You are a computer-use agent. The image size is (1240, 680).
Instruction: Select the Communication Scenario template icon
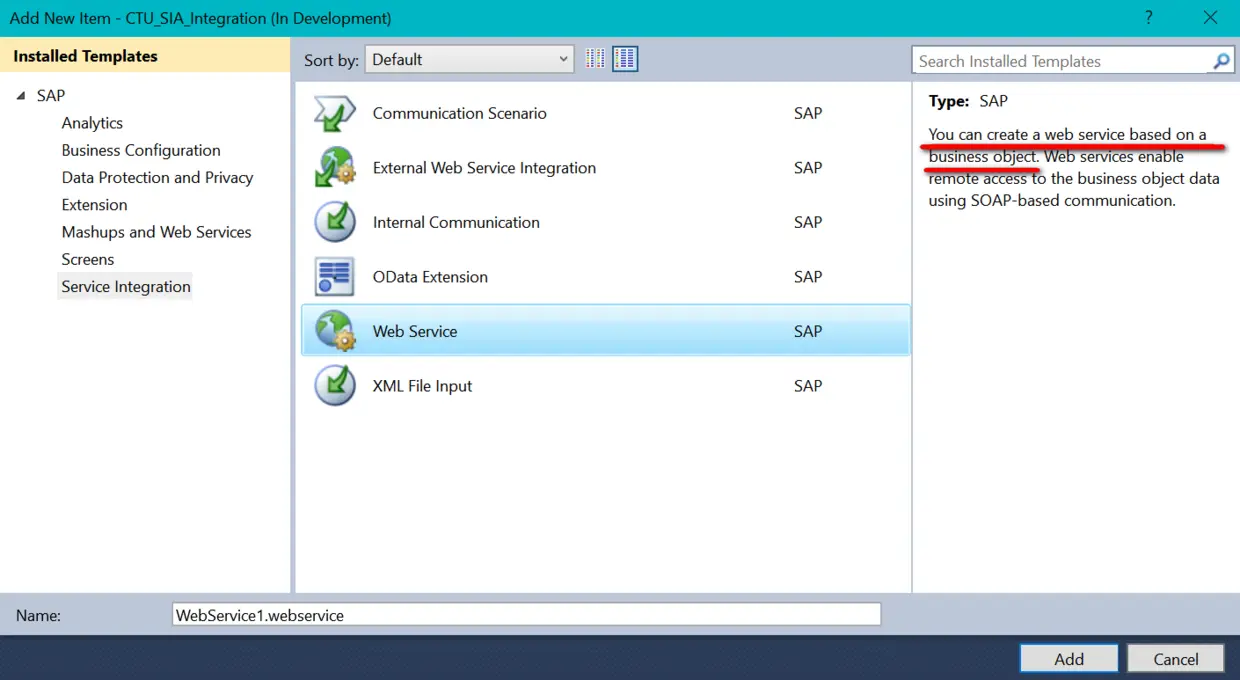pos(335,113)
